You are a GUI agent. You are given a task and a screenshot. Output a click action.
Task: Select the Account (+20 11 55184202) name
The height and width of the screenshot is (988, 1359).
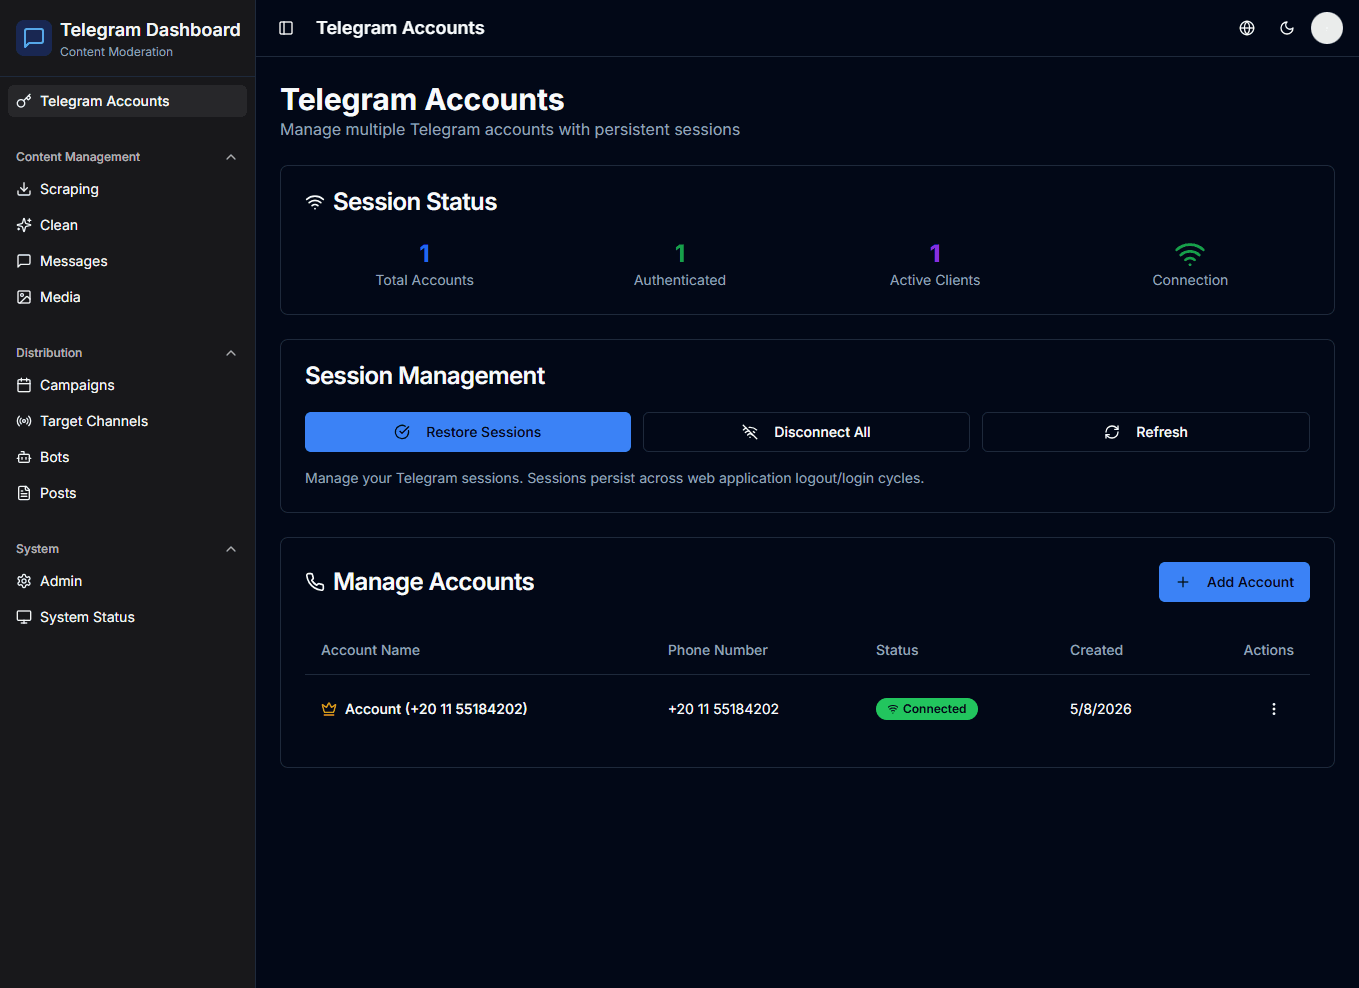pos(436,709)
